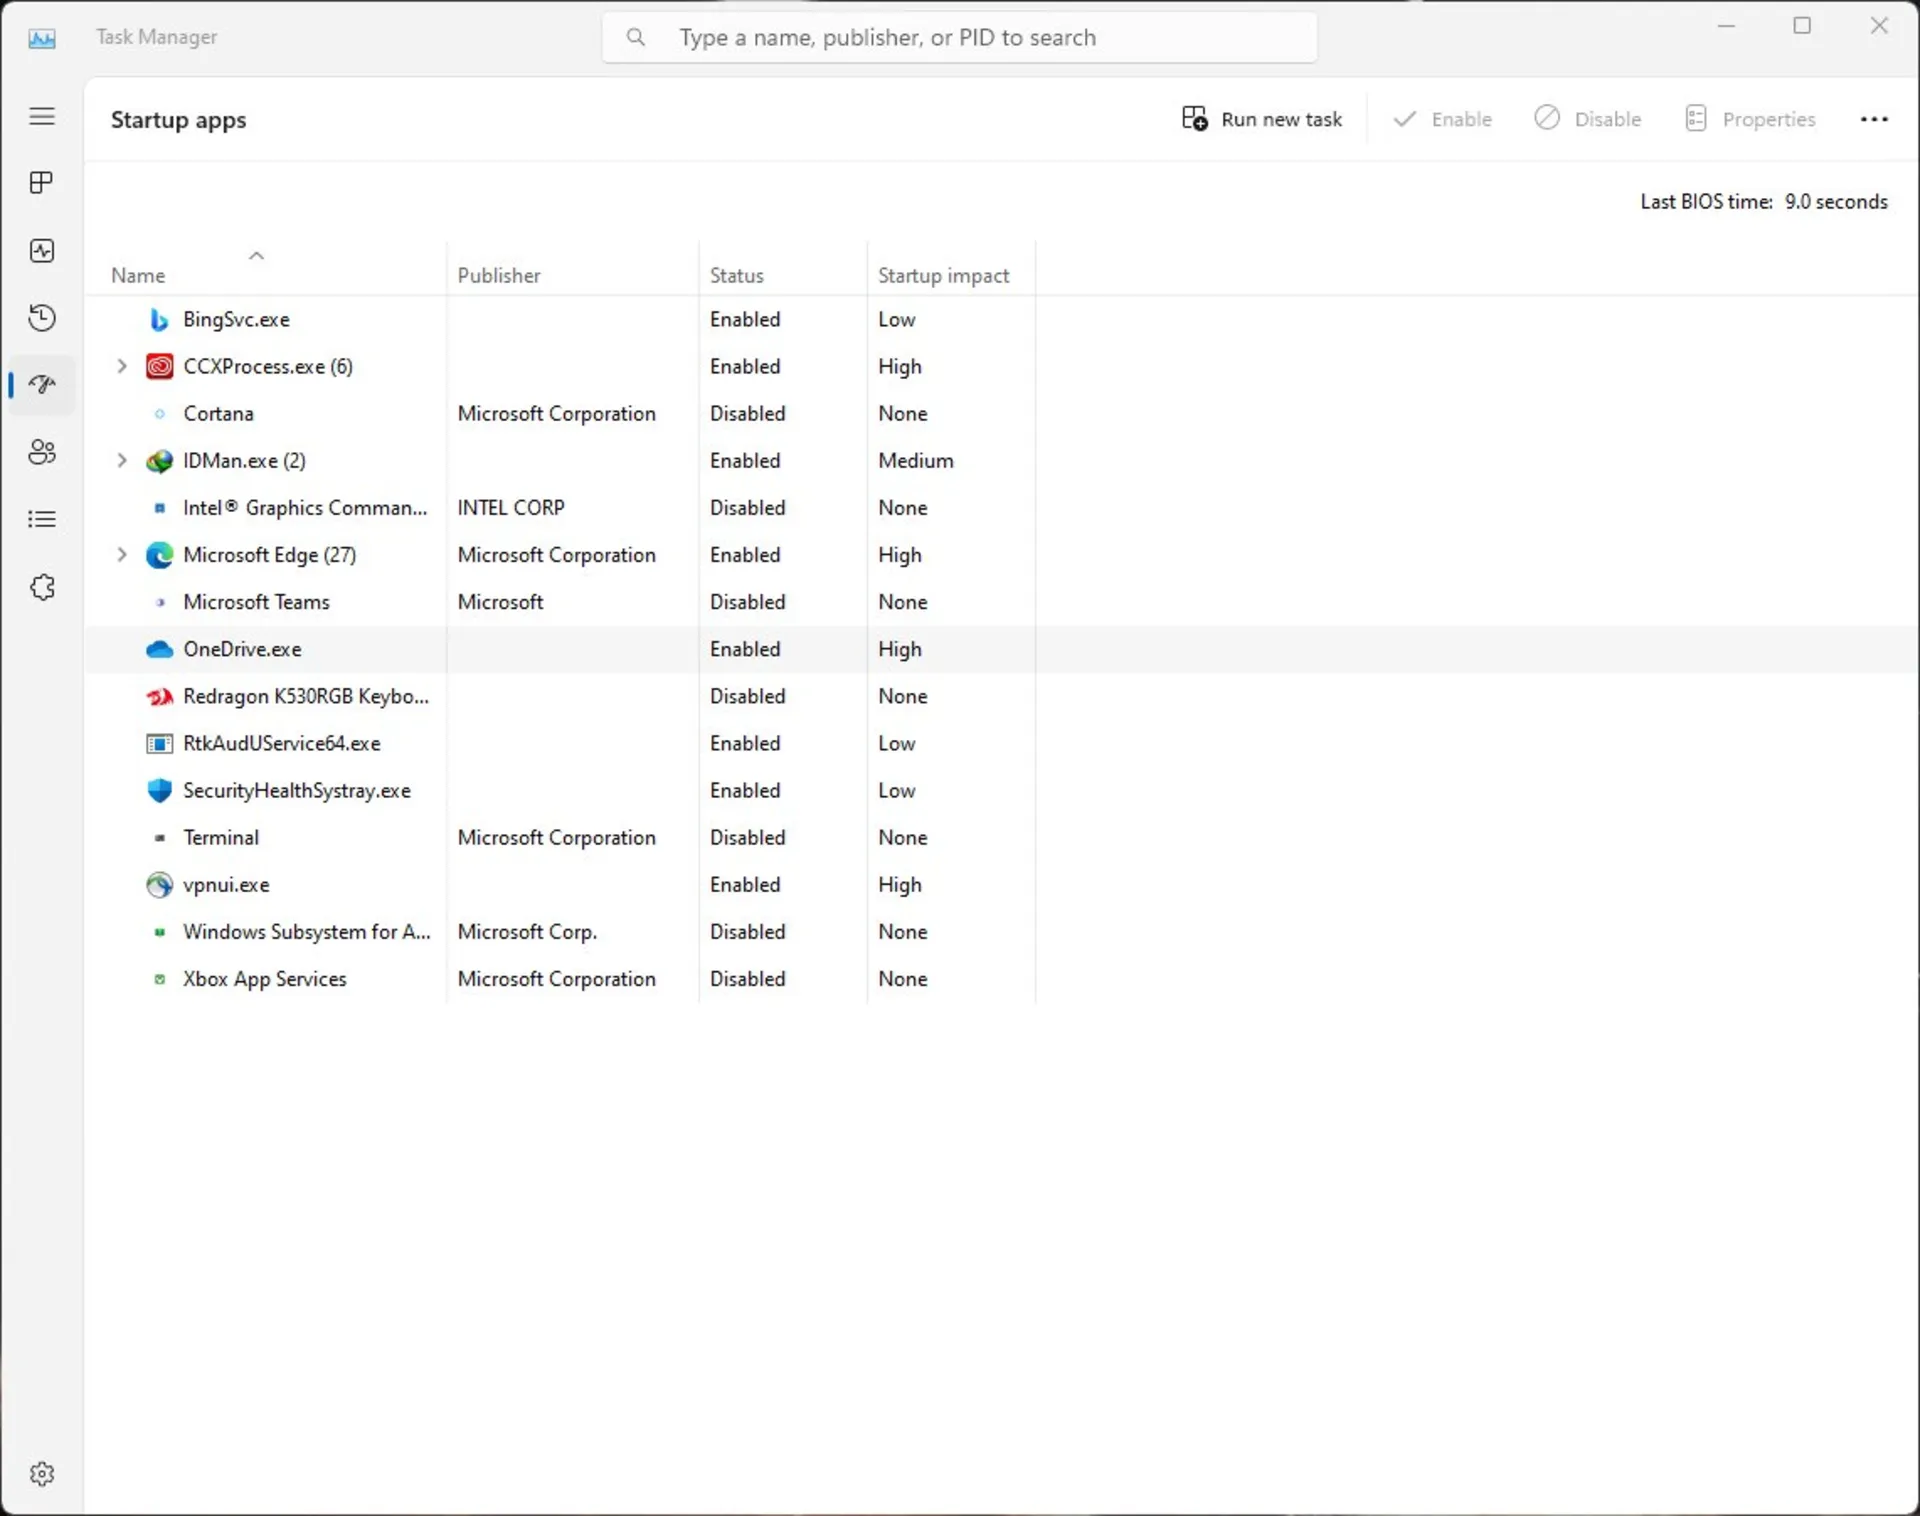Screen dimensions: 1920x1516
Task: Go to Processes page in sidebar
Action: [x=42, y=183]
